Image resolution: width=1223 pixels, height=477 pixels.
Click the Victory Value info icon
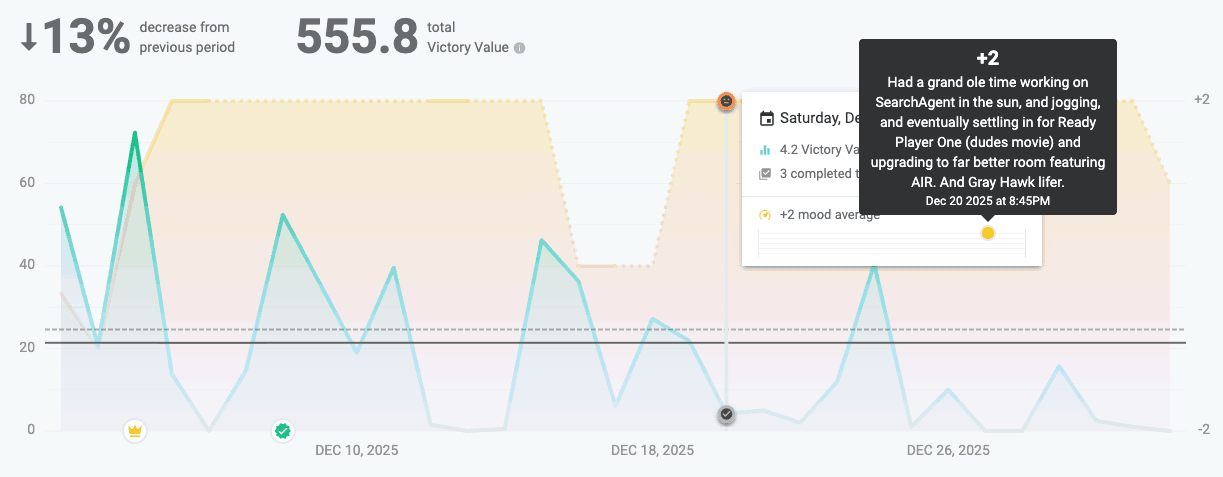pos(519,48)
